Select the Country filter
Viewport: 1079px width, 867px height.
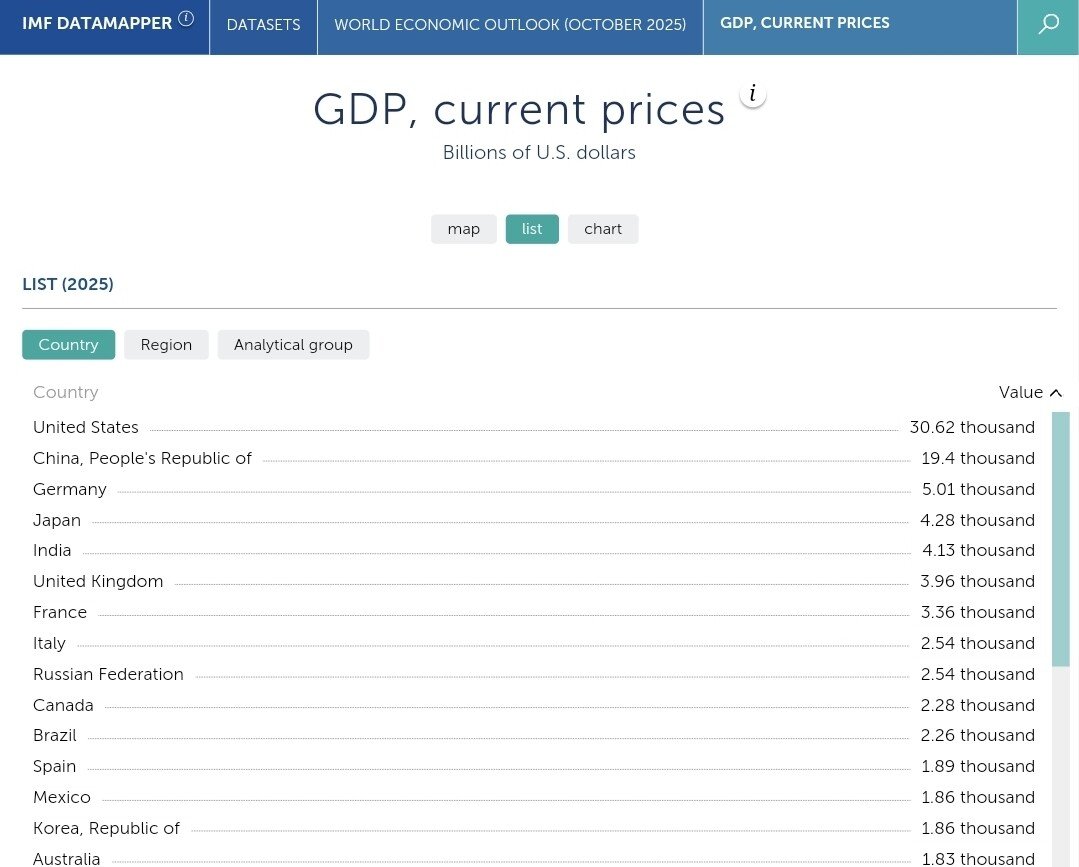pos(68,345)
